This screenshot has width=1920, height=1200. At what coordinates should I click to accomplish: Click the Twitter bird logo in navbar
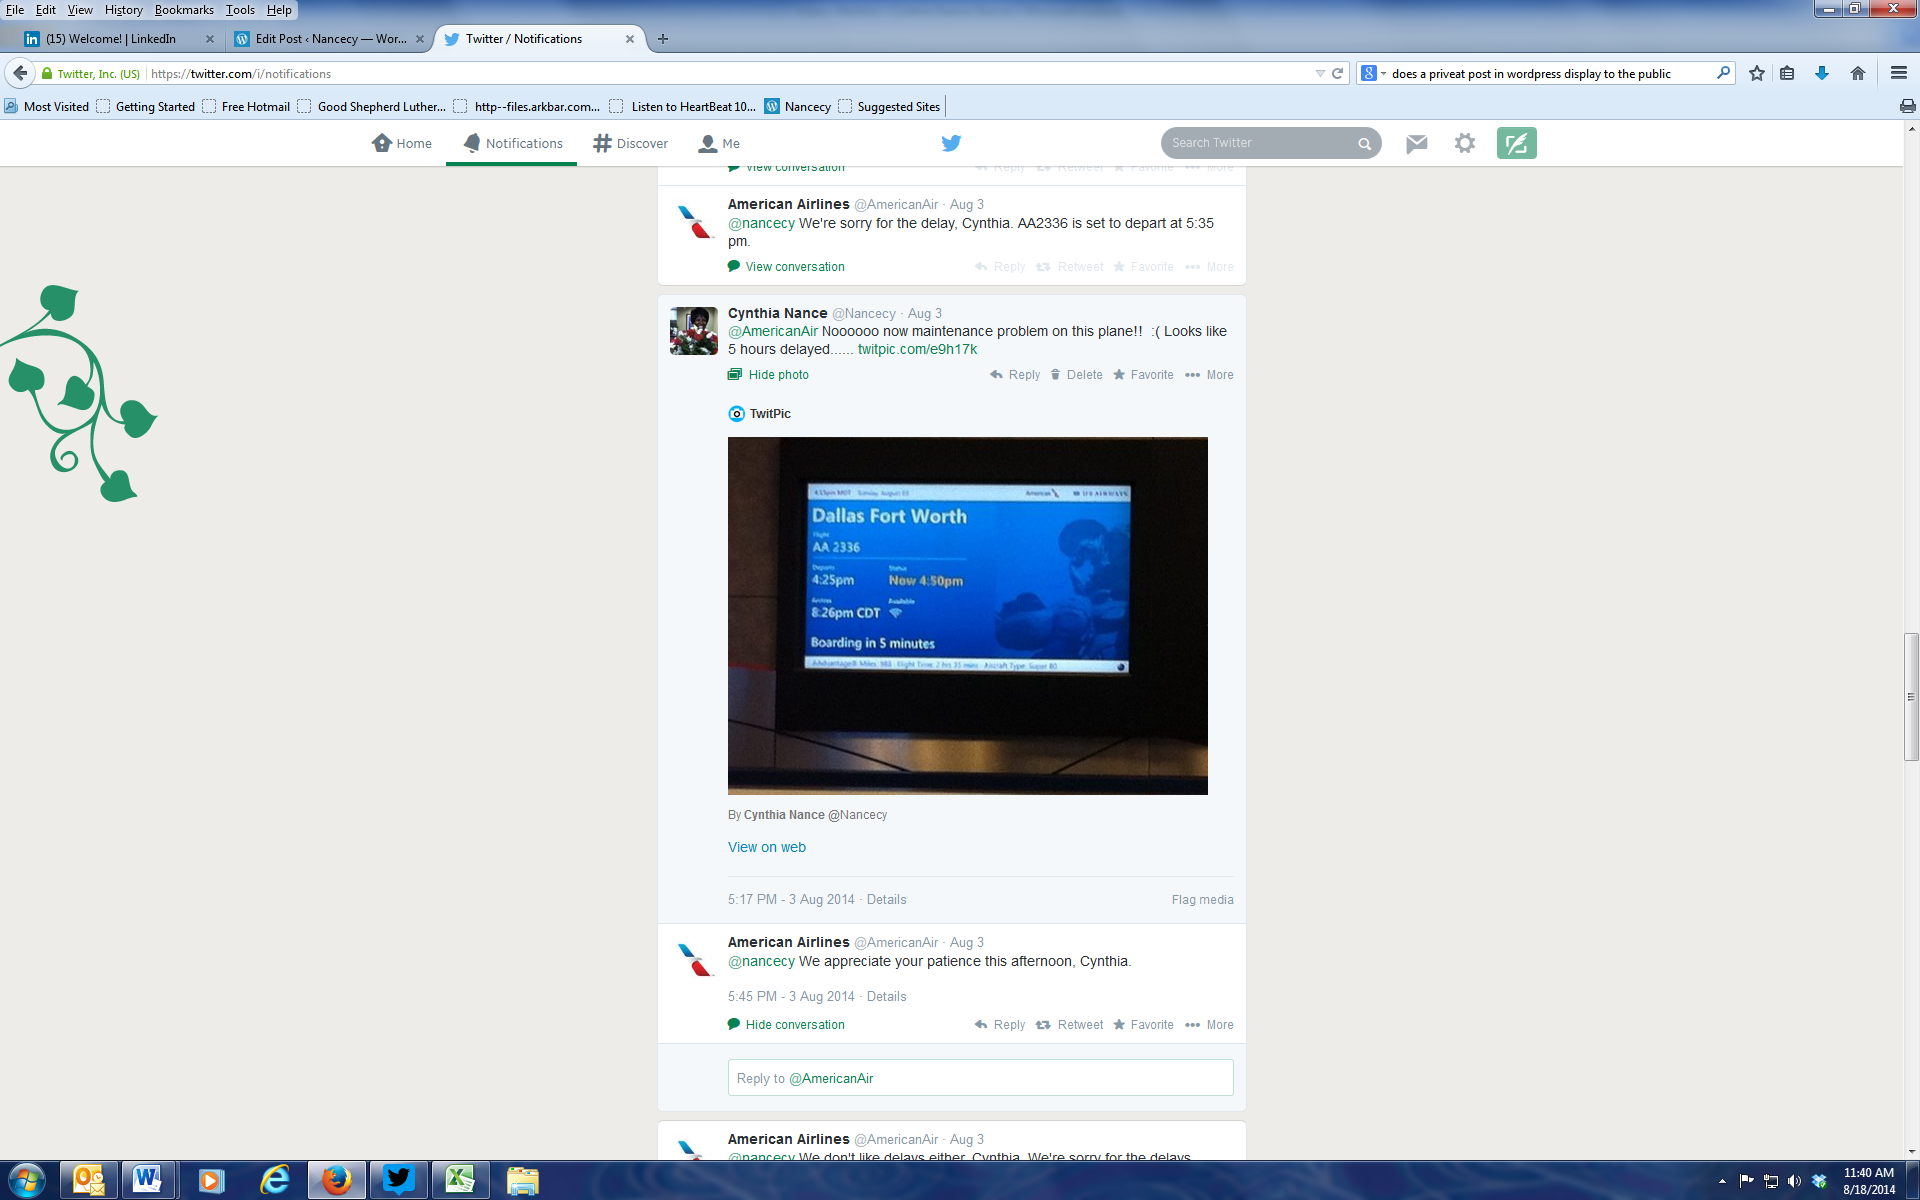951,143
